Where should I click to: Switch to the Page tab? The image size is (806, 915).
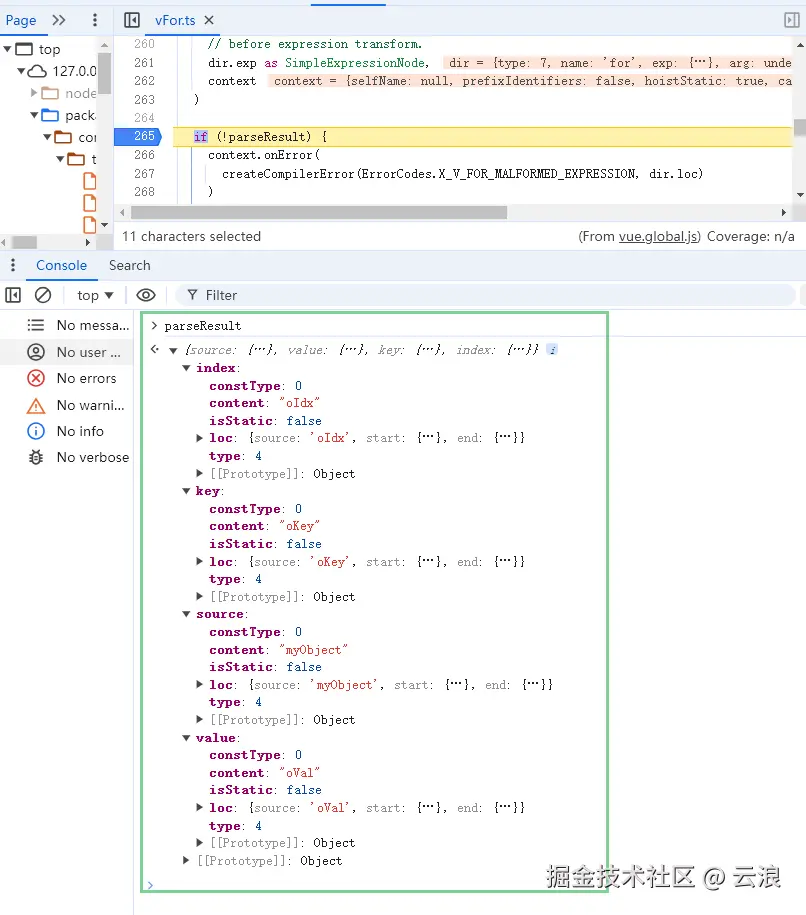pyautogui.click(x=21, y=20)
